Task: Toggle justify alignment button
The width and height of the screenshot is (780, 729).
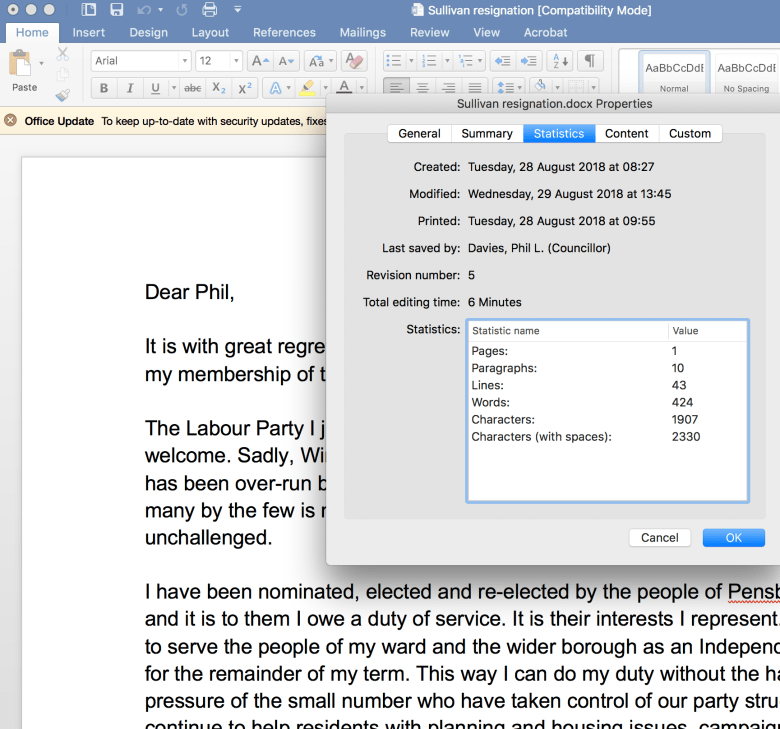Action: [x=475, y=88]
